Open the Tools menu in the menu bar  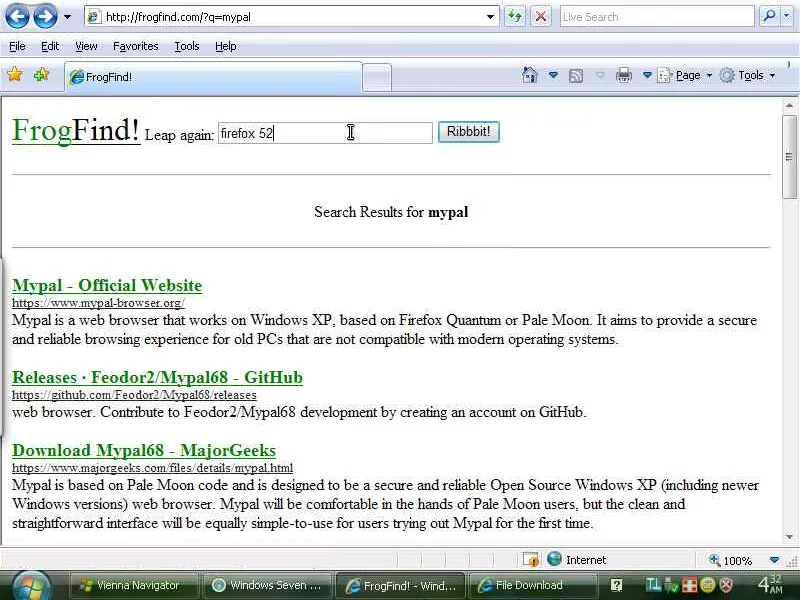(187, 46)
